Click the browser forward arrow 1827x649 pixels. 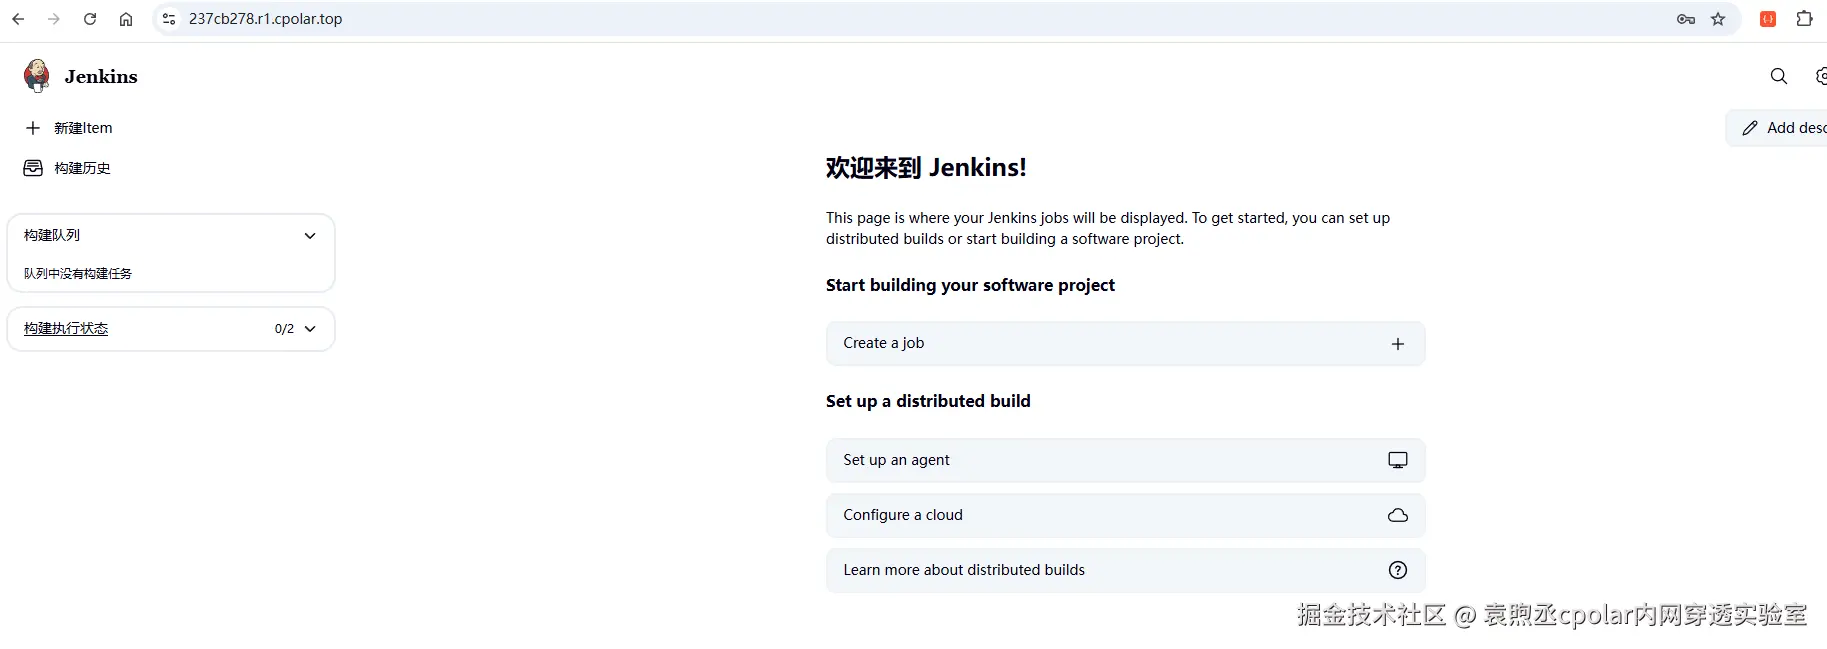click(x=54, y=19)
